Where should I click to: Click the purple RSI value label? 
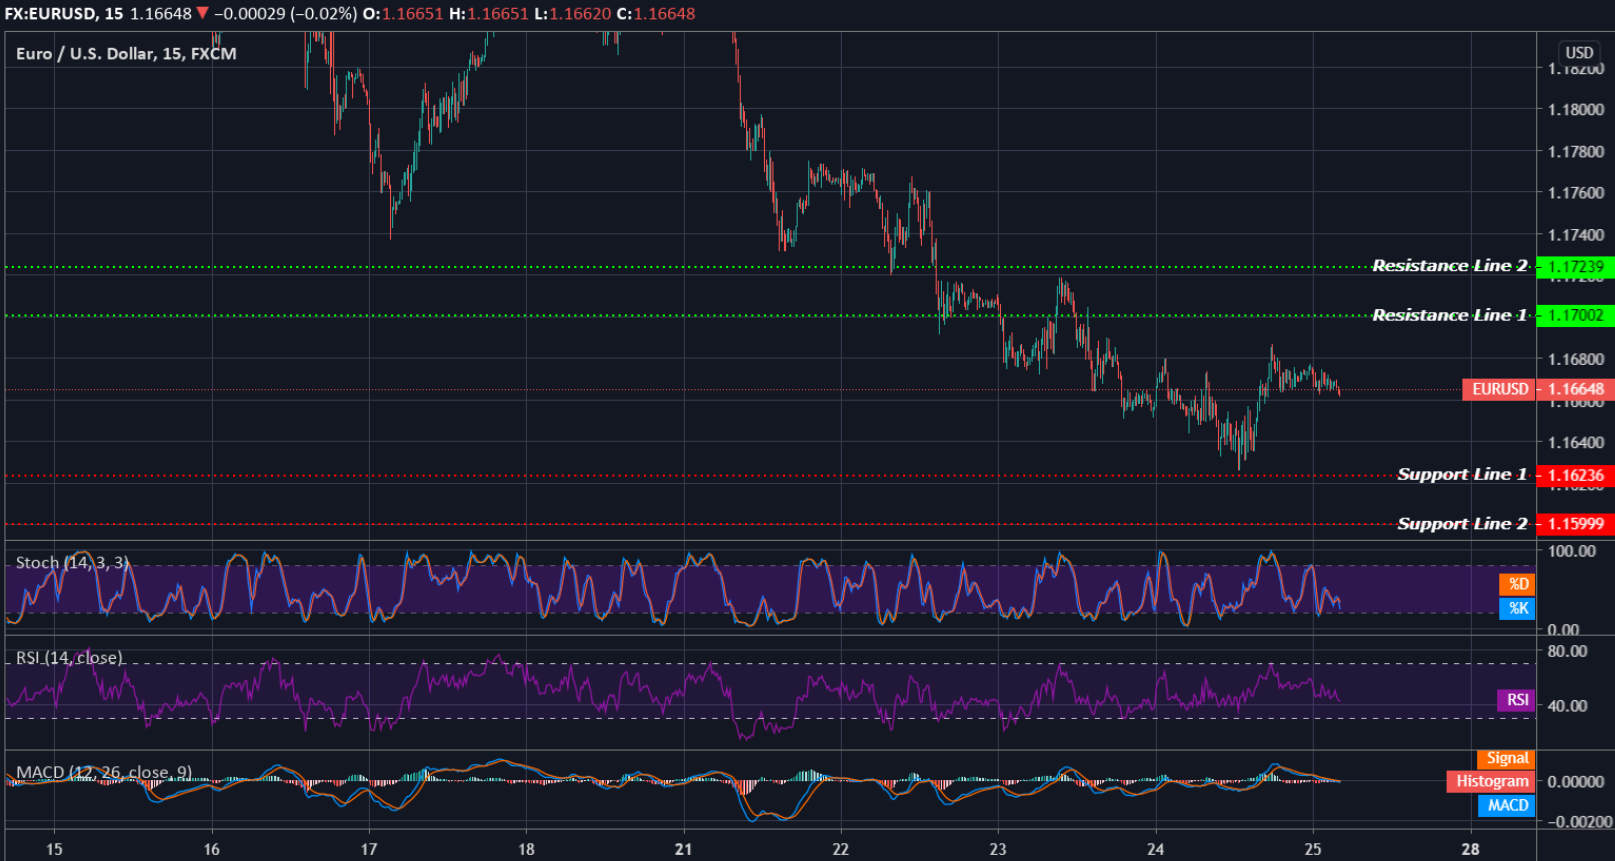pos(1516,700)
